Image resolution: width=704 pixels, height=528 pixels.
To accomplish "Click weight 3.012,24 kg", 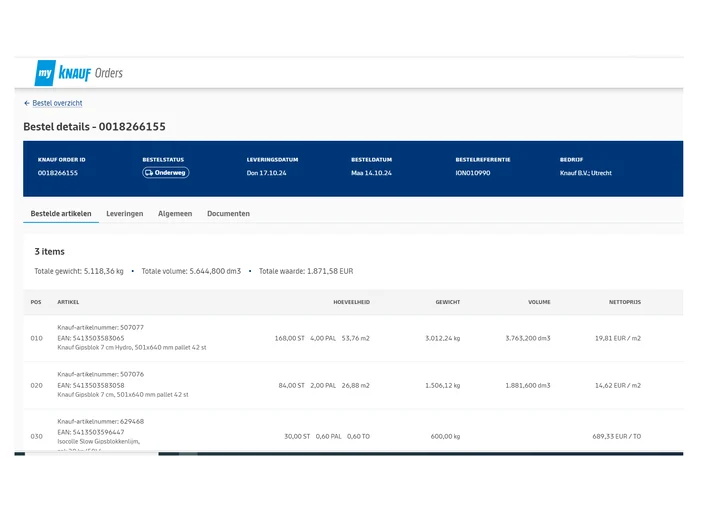I will click(443, 339).
